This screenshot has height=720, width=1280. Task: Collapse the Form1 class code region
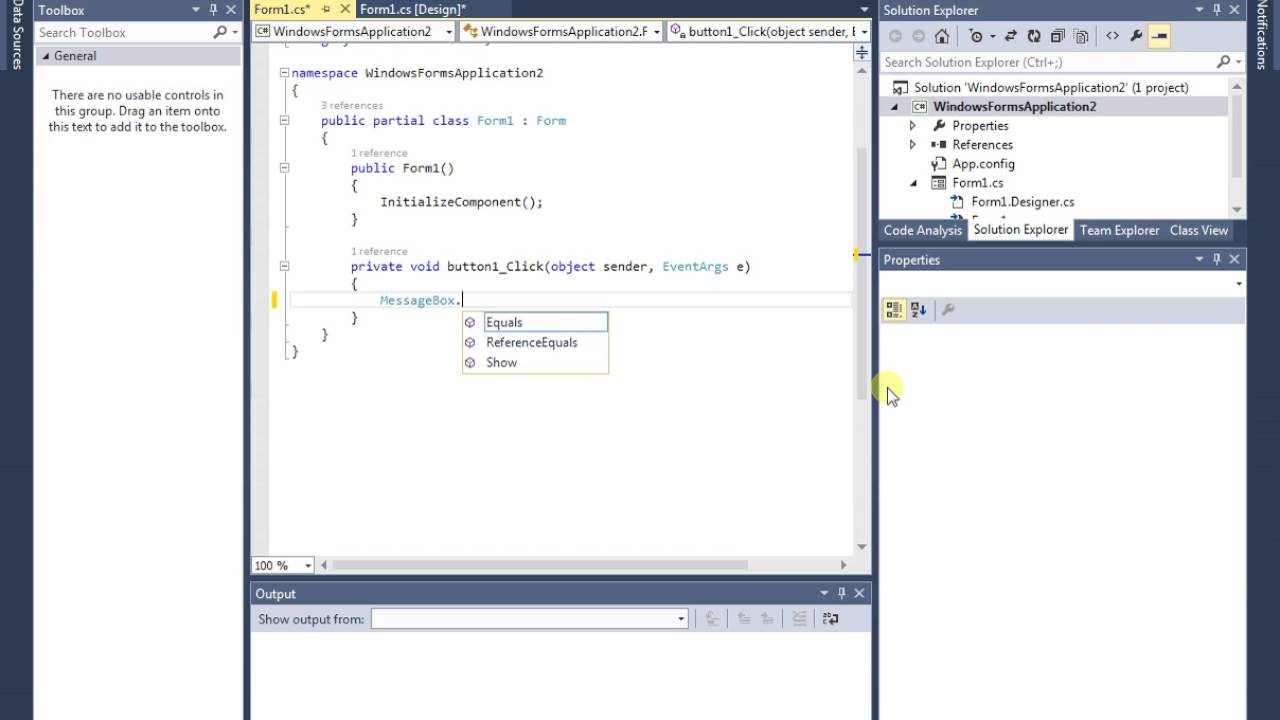[284, 121]
